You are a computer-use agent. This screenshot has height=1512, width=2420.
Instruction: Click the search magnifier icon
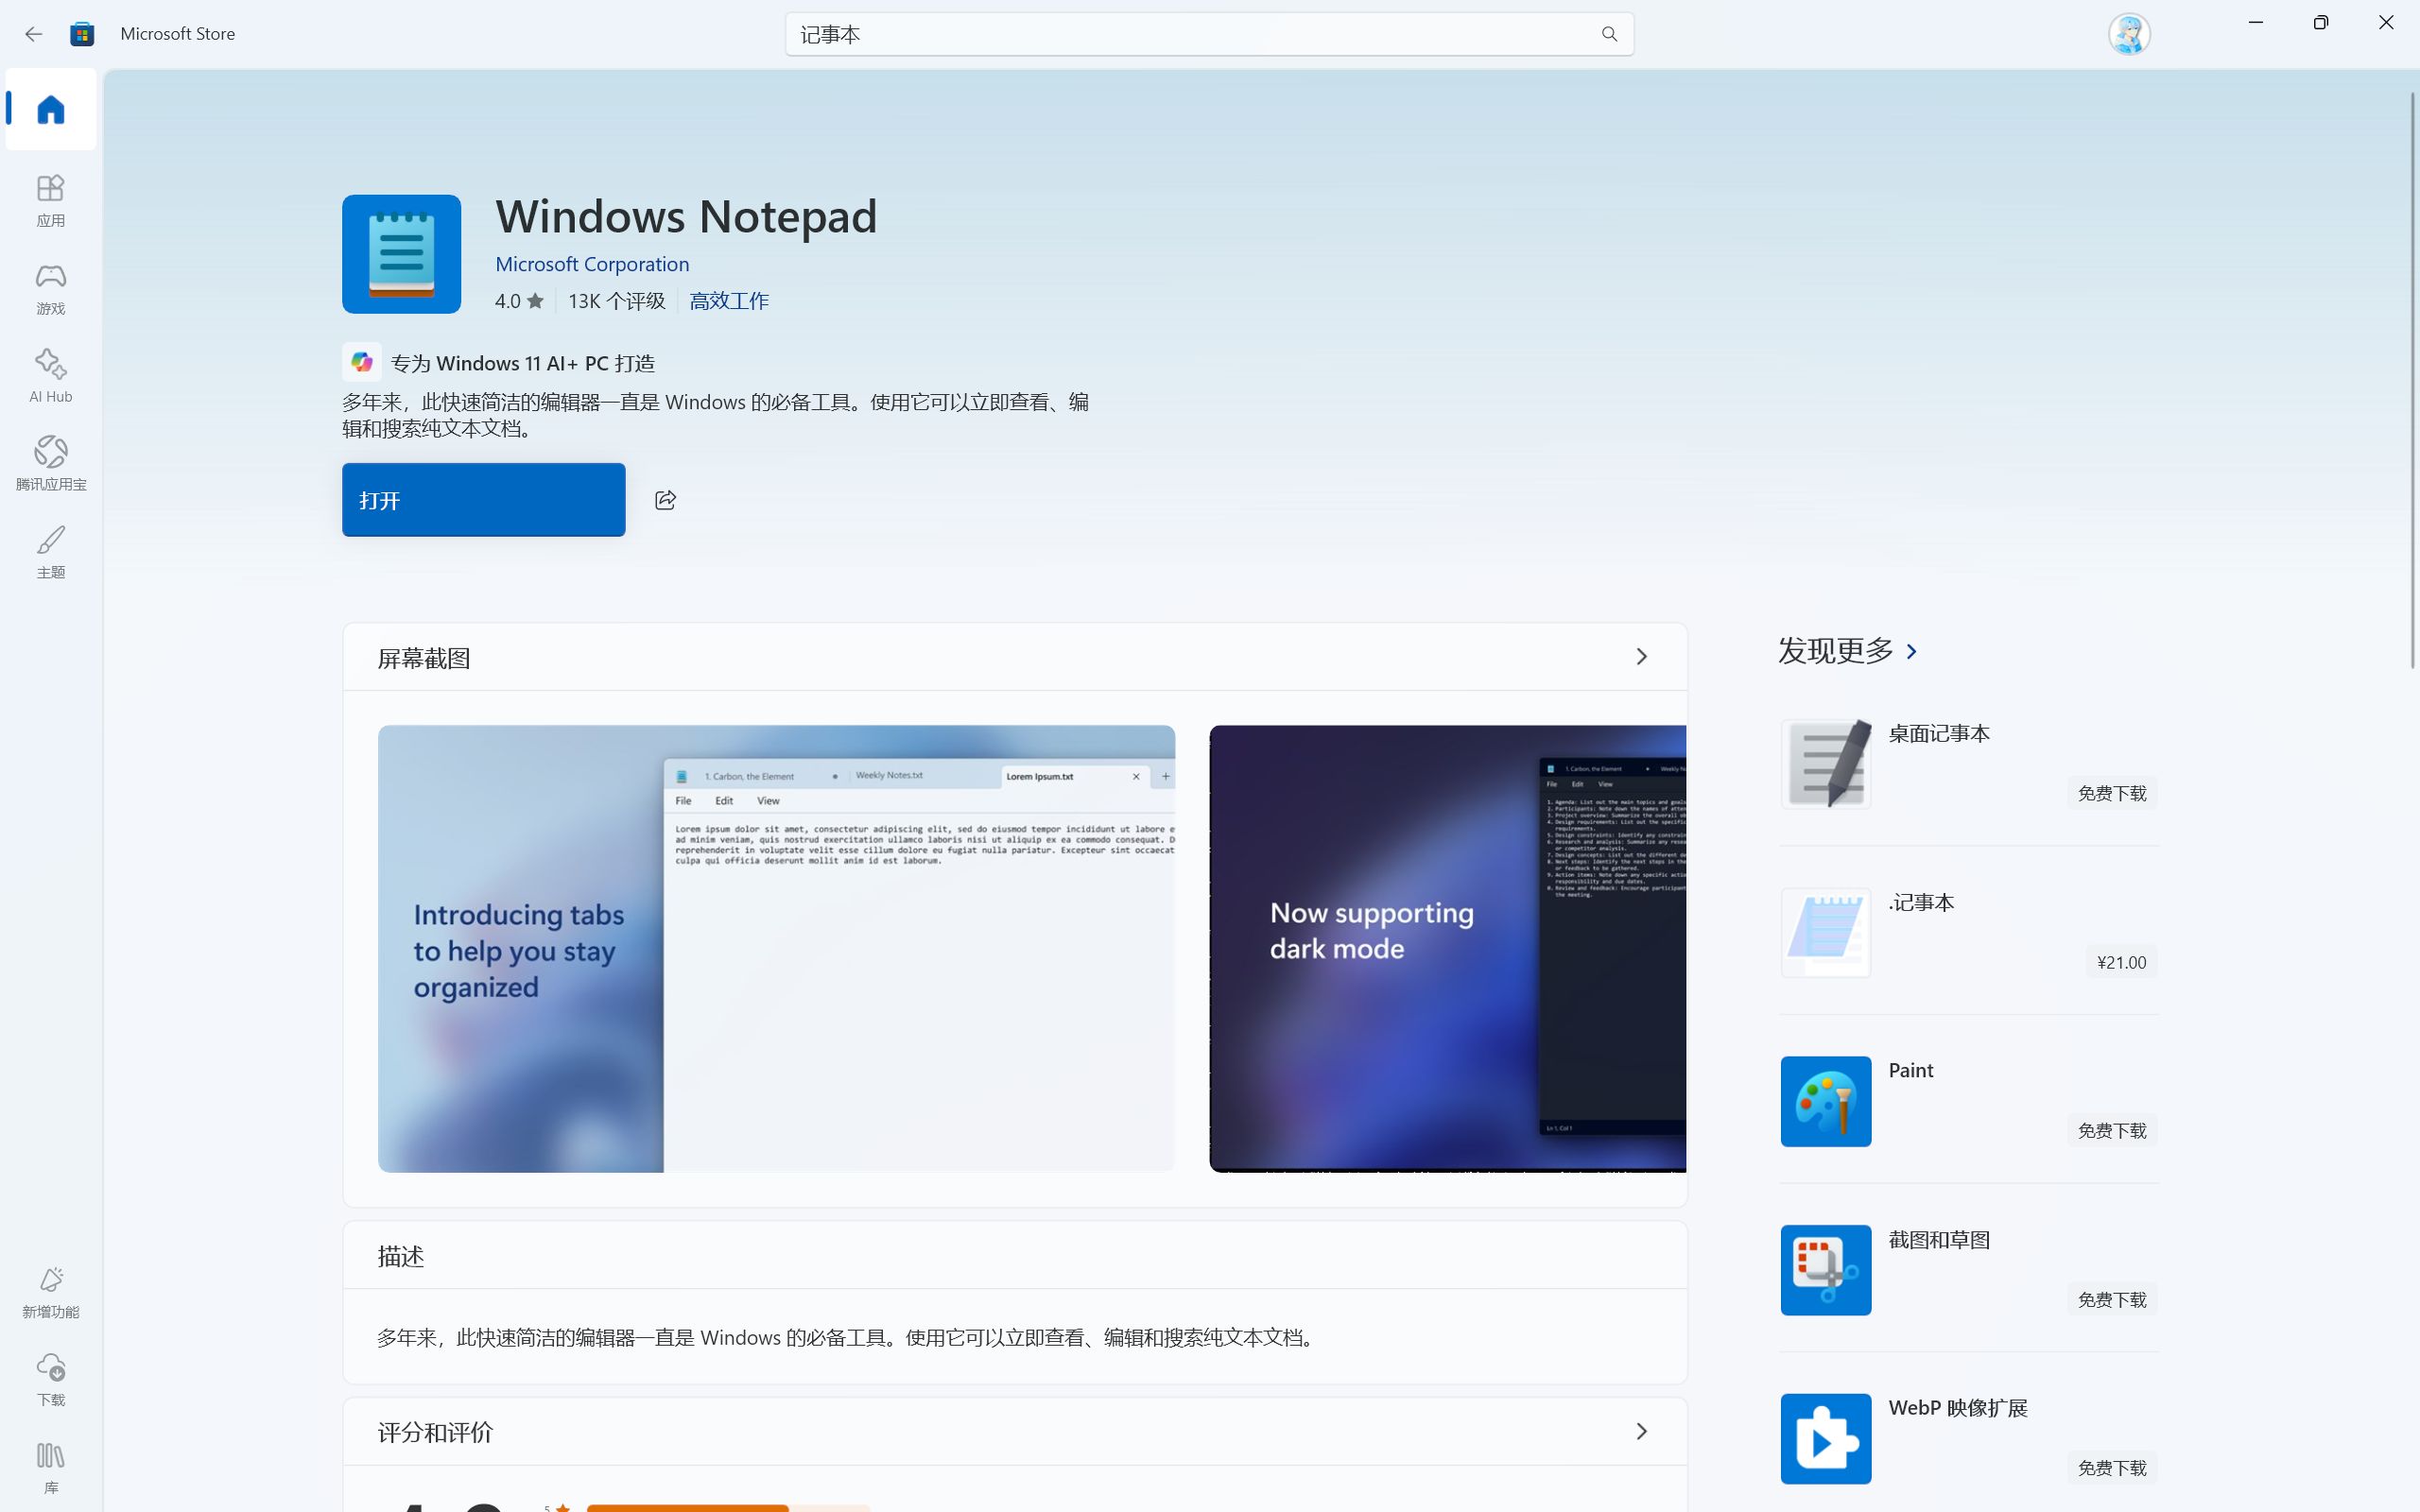[1609, 34]
